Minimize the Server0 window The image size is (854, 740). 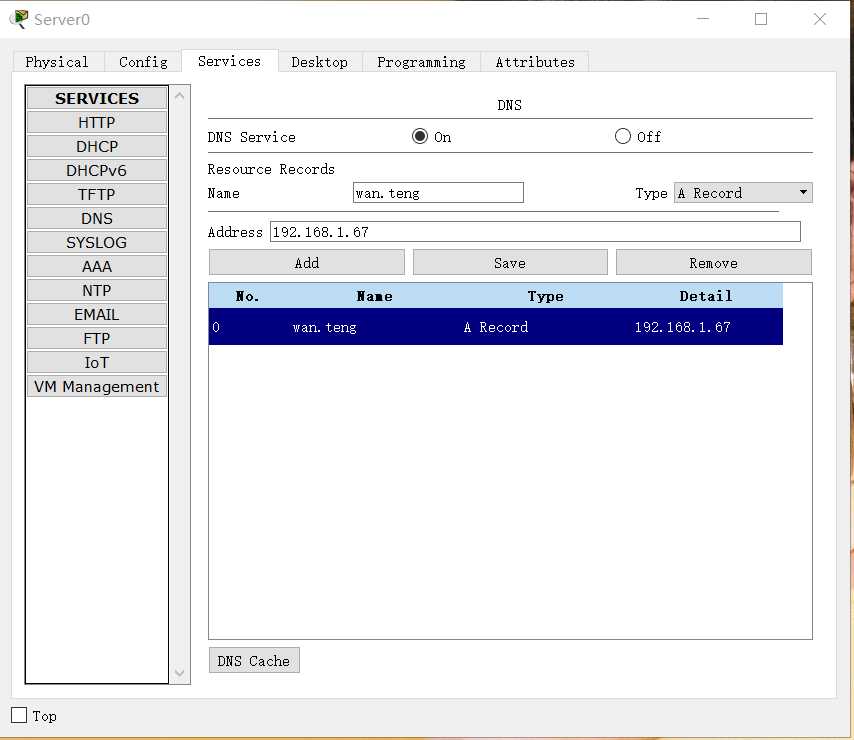pos(703,19)
